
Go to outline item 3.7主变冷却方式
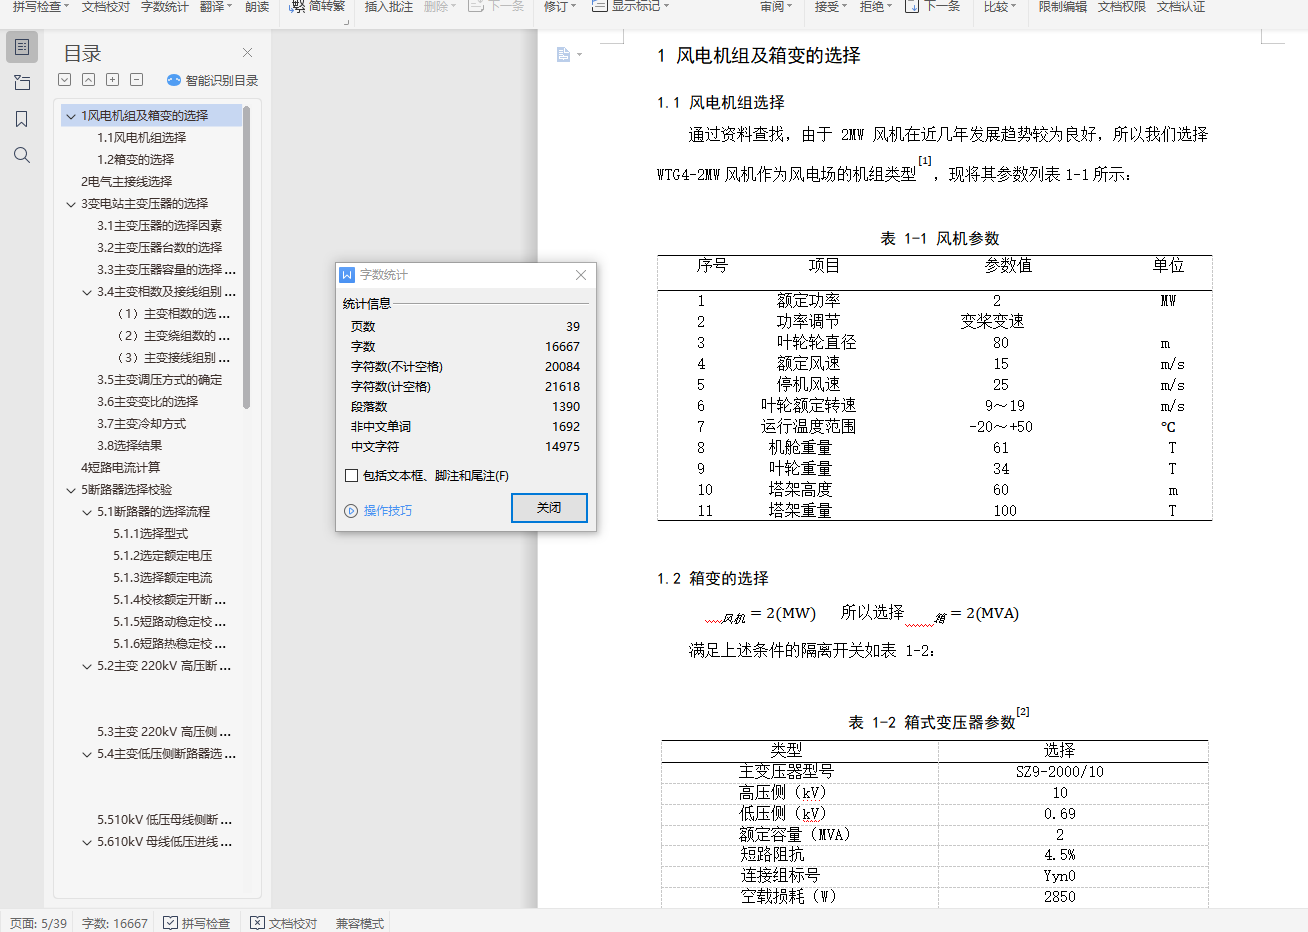(141, 424)
